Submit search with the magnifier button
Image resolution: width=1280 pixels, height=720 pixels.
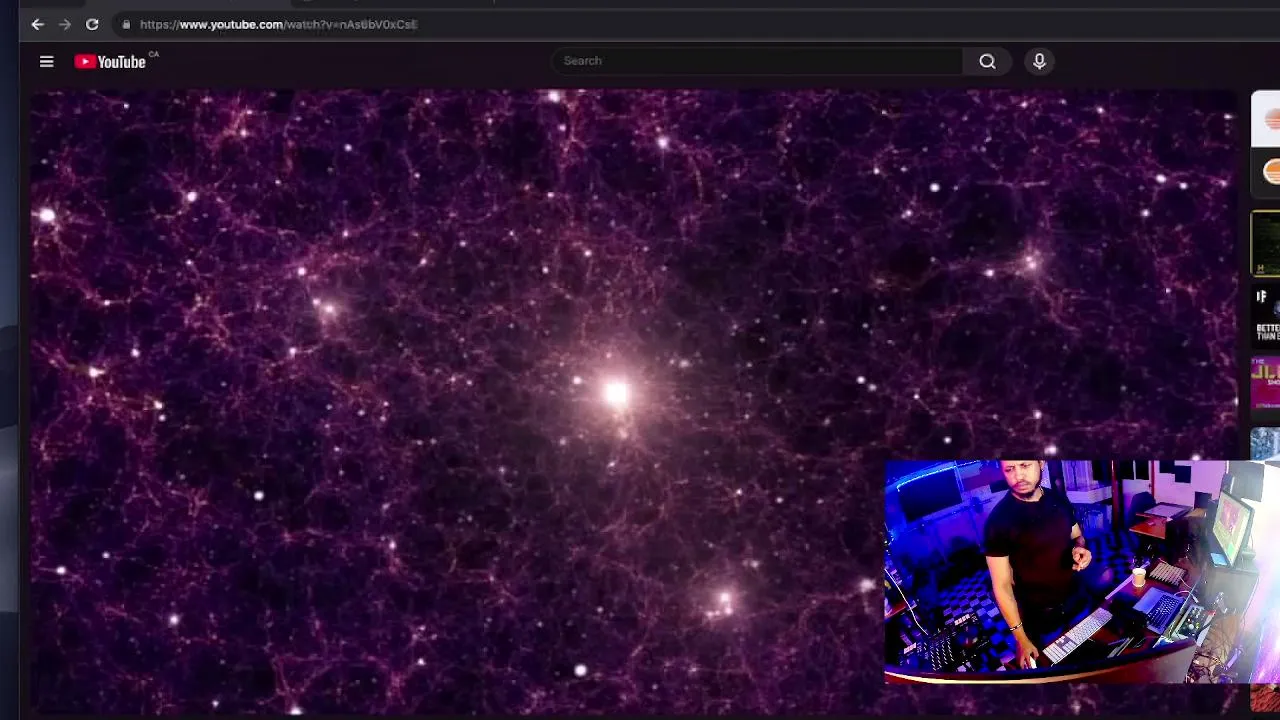click(x=987, y=62)
